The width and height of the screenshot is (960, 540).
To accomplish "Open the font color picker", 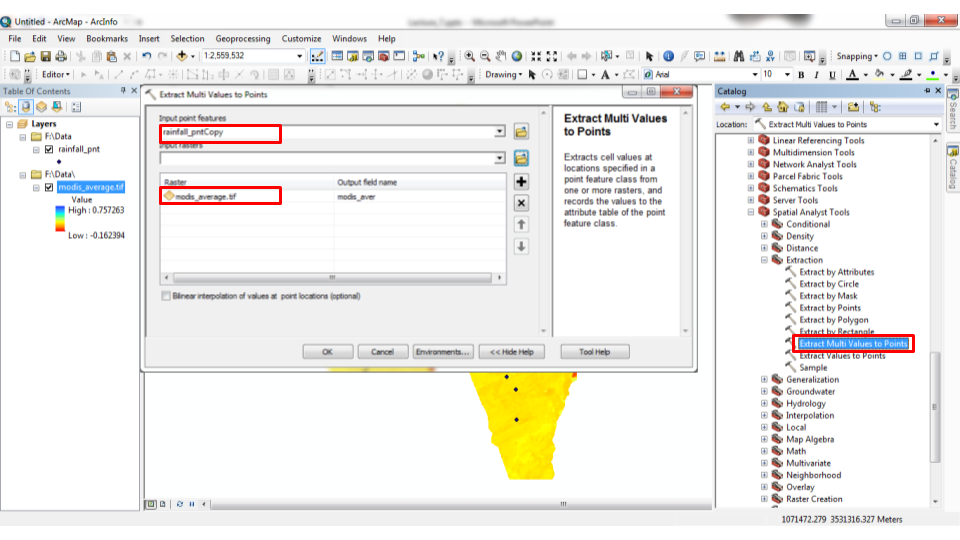I will pos(865,75).
